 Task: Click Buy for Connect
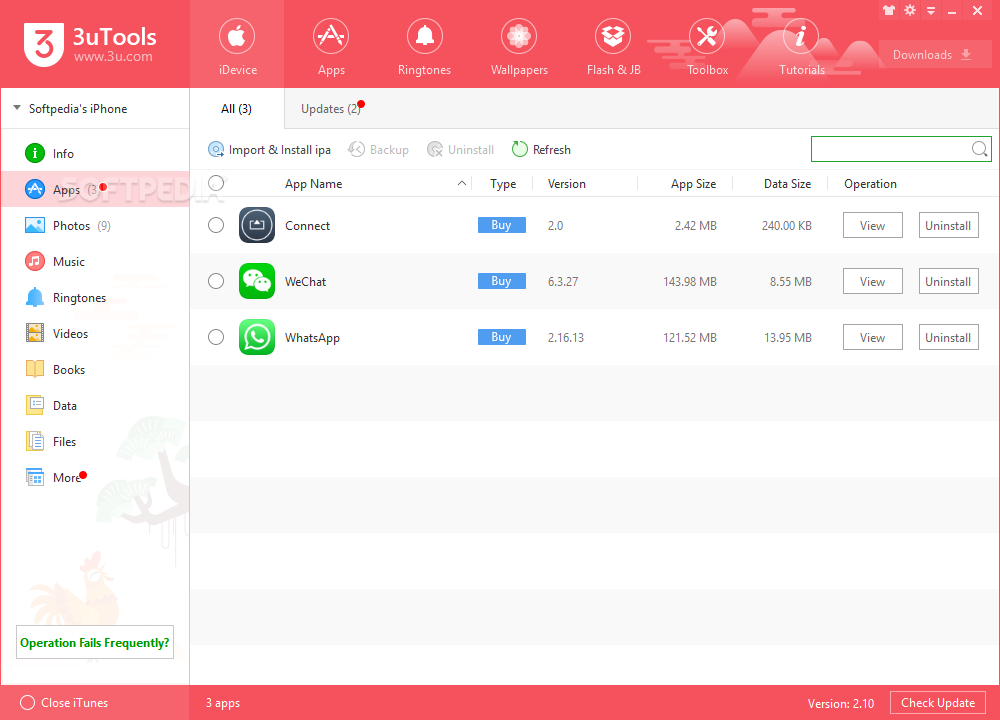click(x=502, y=225)
